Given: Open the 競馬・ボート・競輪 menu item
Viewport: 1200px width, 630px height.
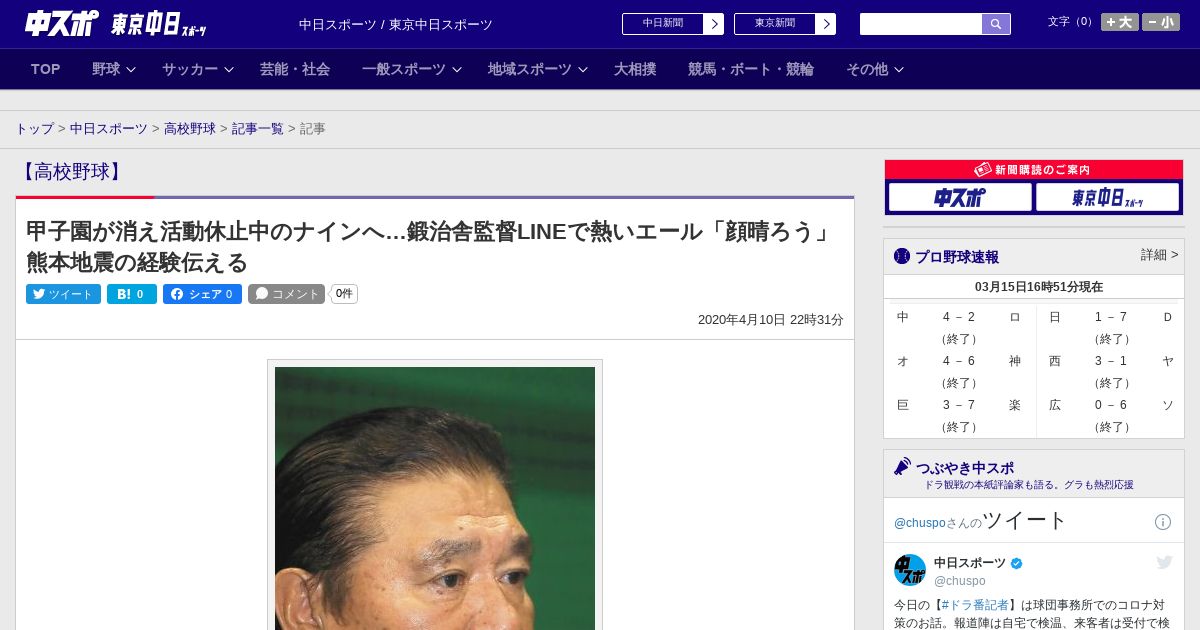Looking at the screenshot, I should coord(751,69).
